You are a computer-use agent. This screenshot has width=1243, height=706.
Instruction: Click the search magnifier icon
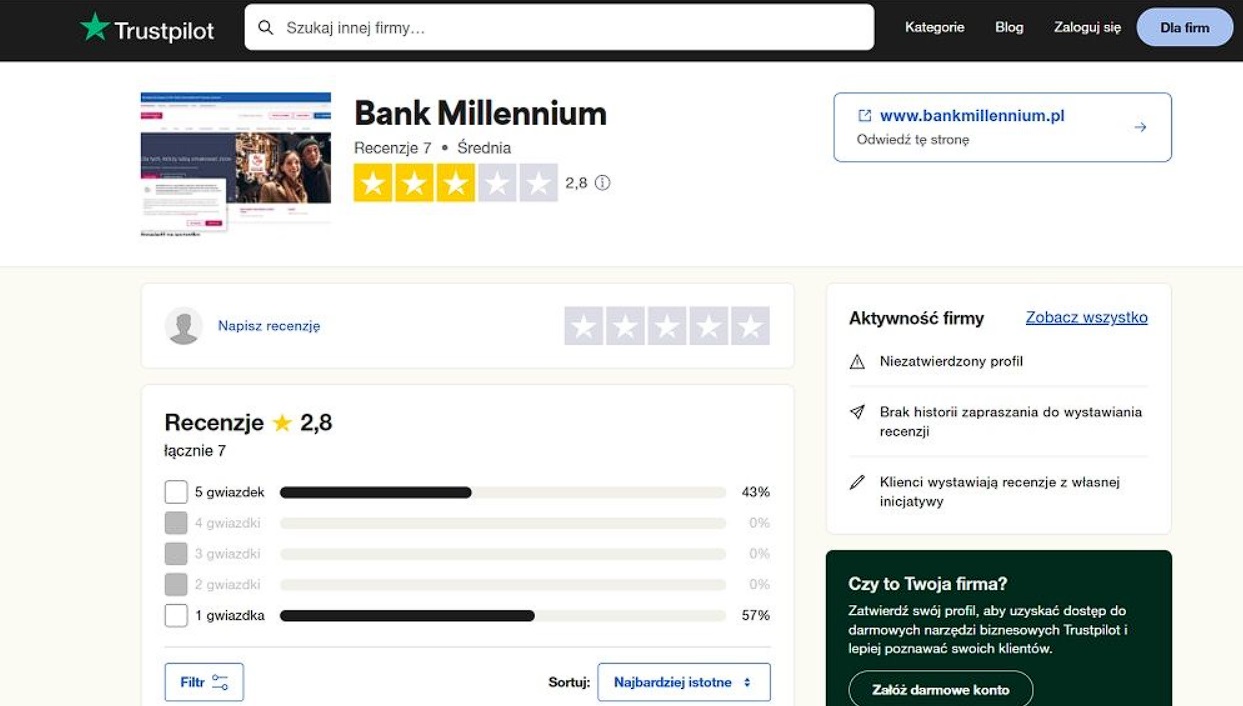[266, 28]
